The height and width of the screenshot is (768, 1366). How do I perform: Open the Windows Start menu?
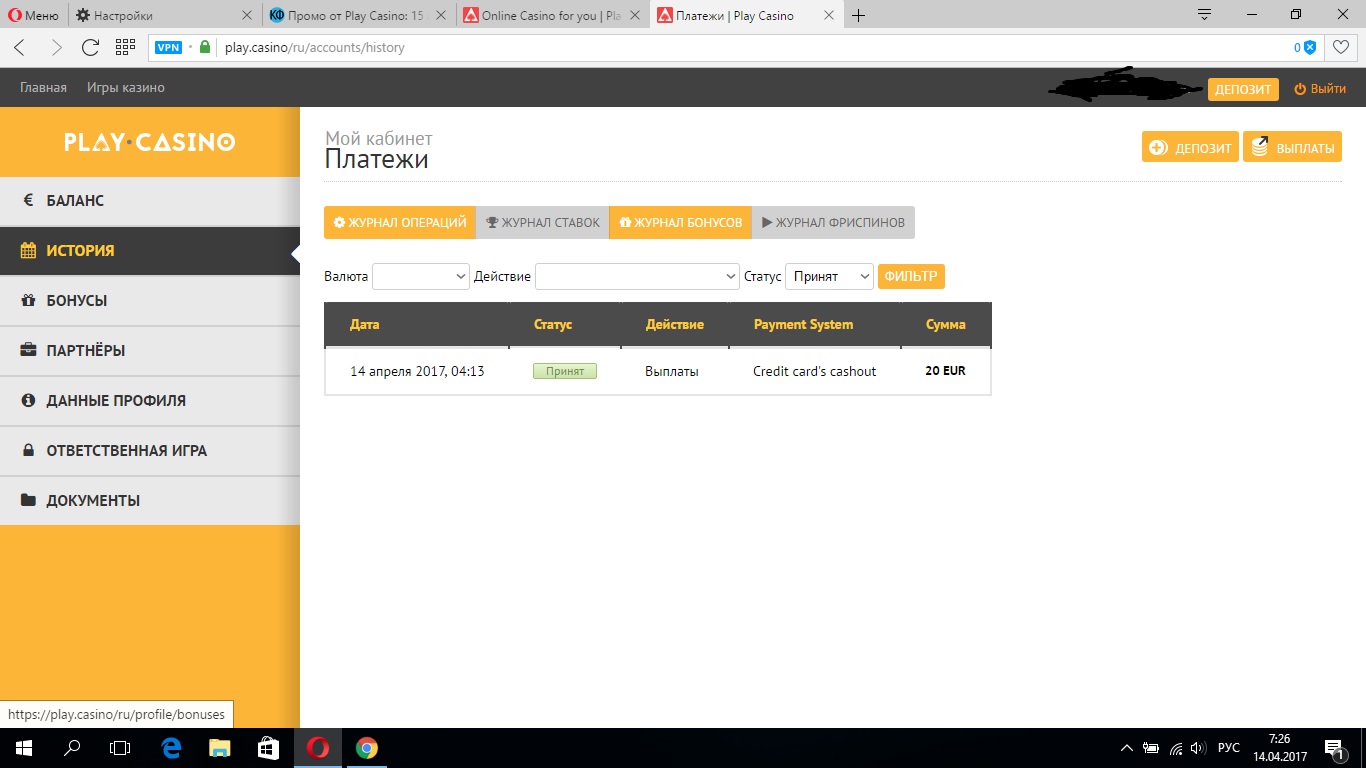click(24, 748)
